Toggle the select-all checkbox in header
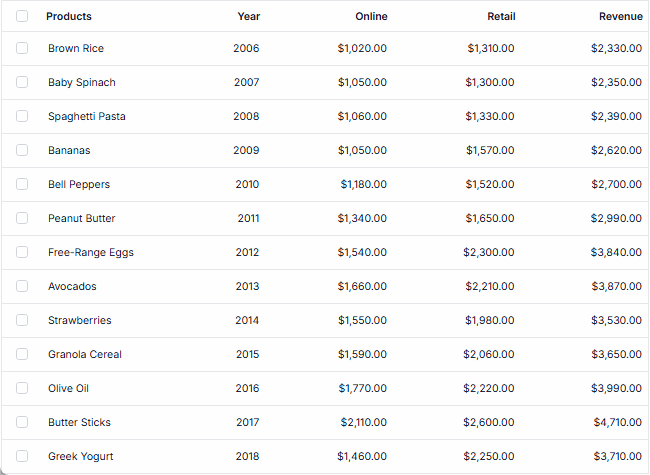Viewport: 650px width, 475px height. pyautogui.click(x=22, y=16)
